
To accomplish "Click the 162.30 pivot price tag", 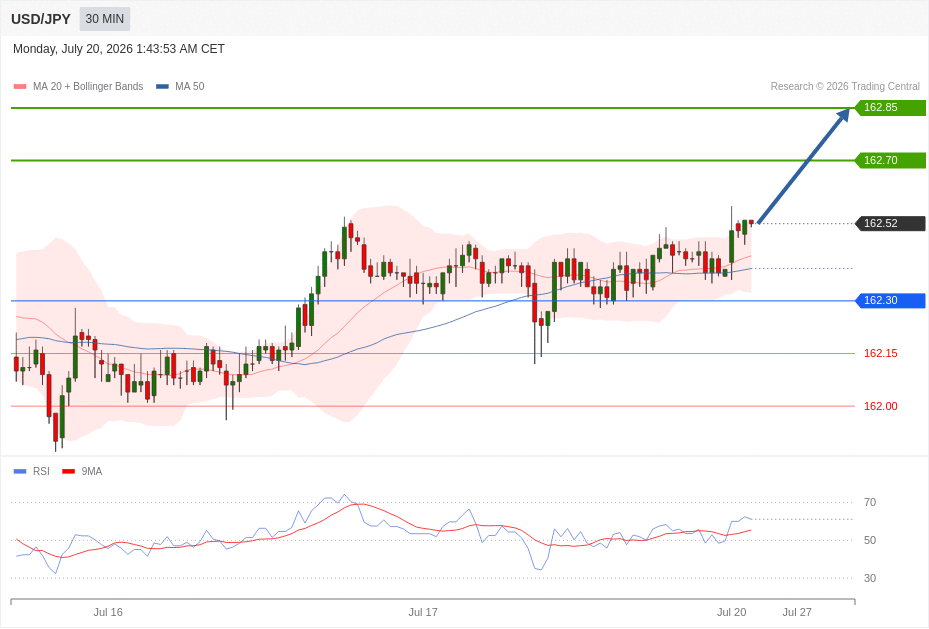I will point(890,300).
